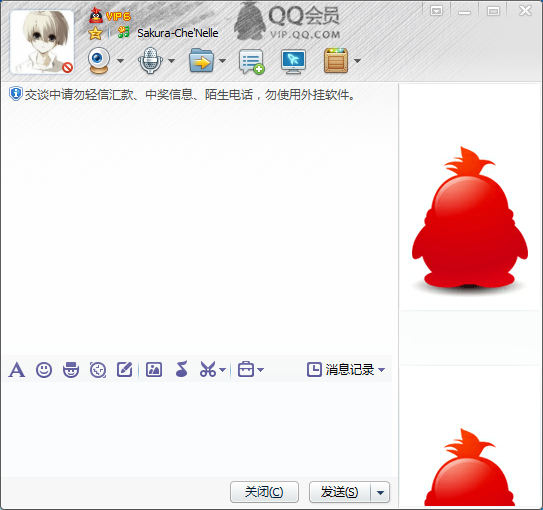Screen dimensions: 543x510
Task: Expand file transfer options arrow
Action: click(x=223, y=61)
